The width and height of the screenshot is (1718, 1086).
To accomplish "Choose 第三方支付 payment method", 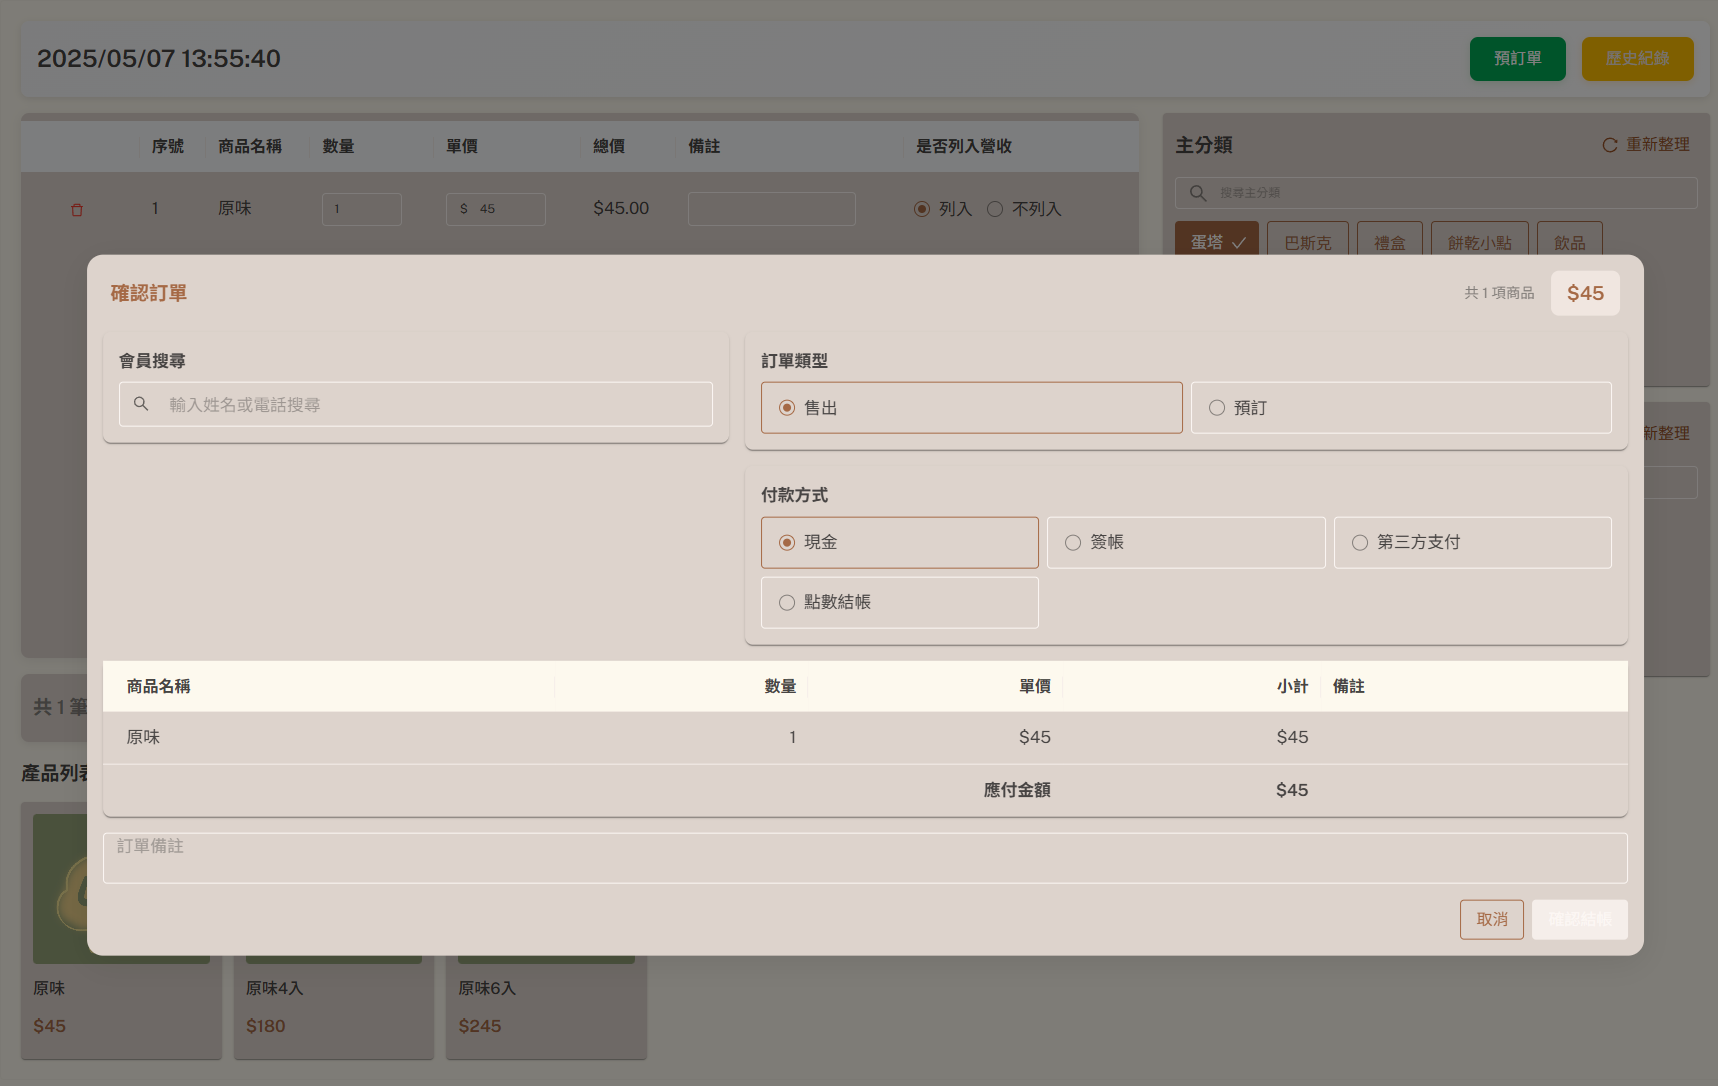I will tap(1472, 542).
